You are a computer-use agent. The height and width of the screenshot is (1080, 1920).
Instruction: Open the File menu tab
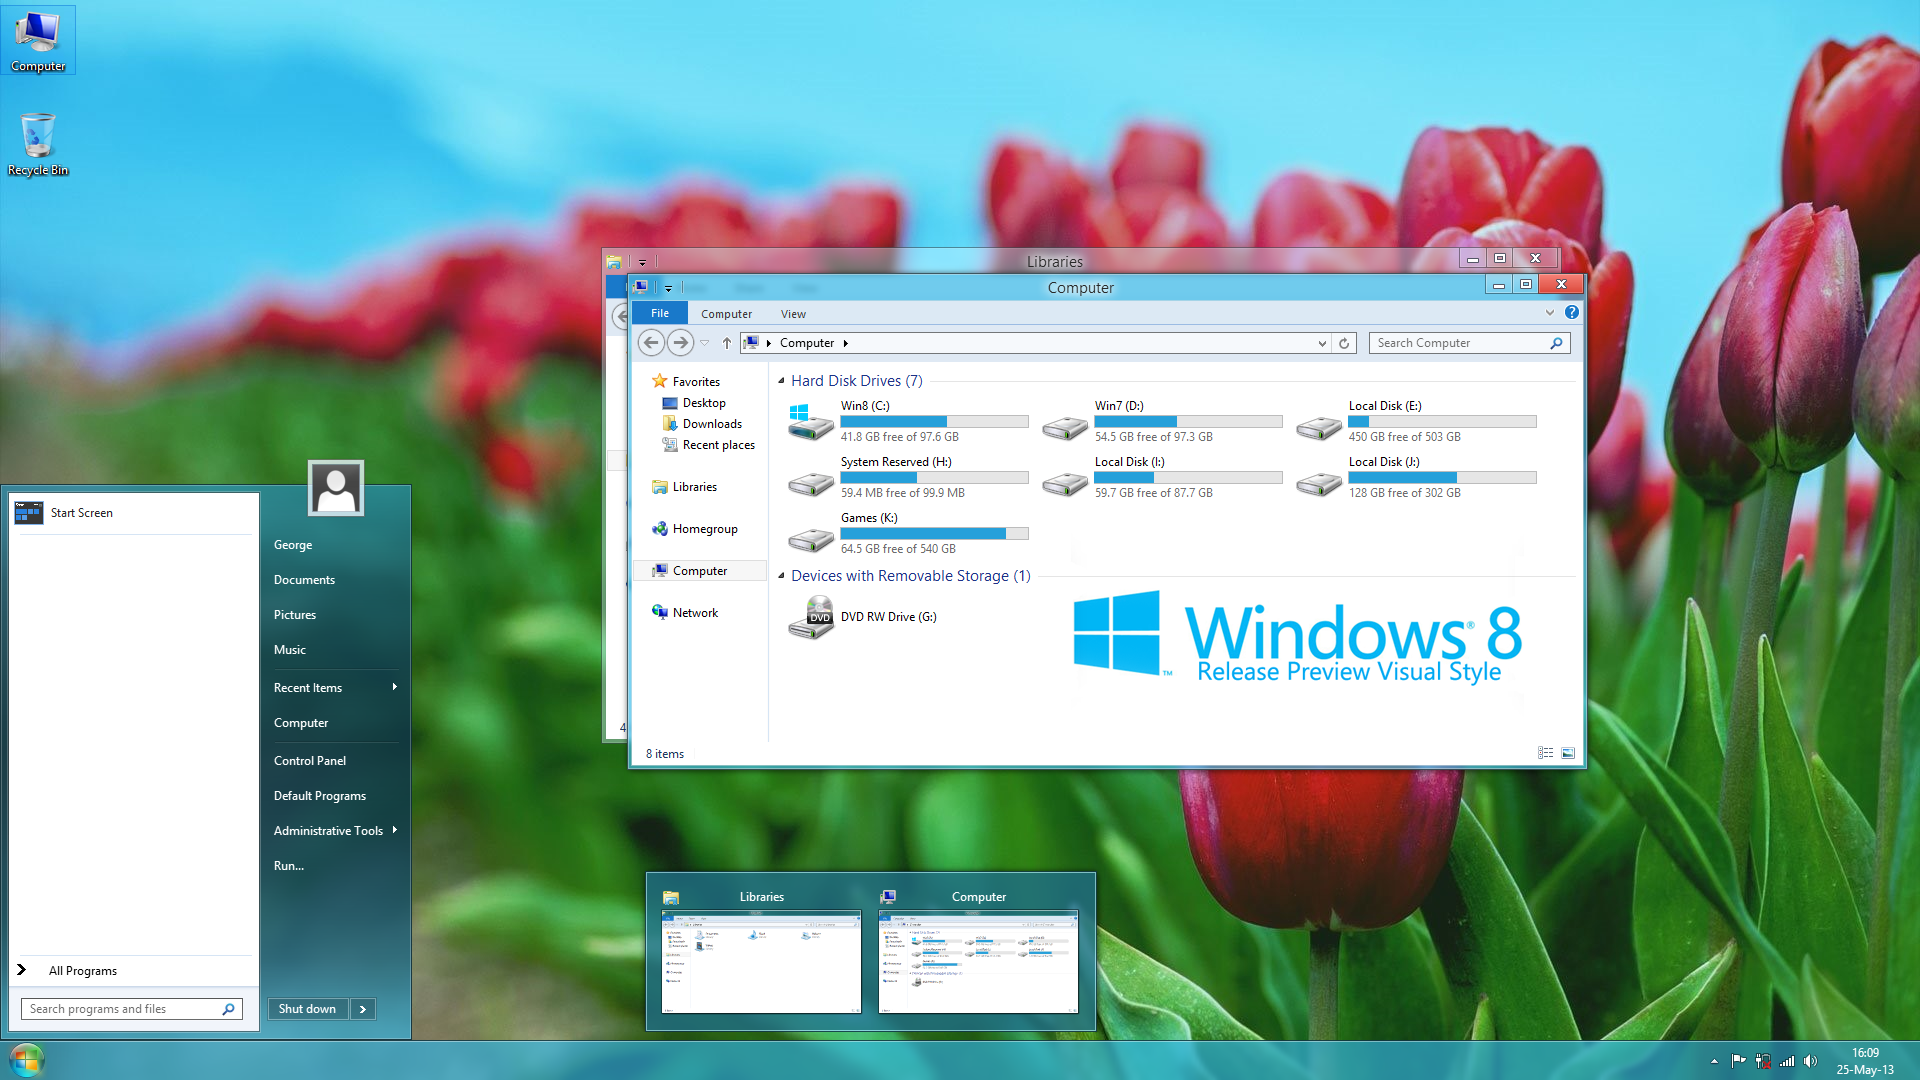click(x=660, y=313)
